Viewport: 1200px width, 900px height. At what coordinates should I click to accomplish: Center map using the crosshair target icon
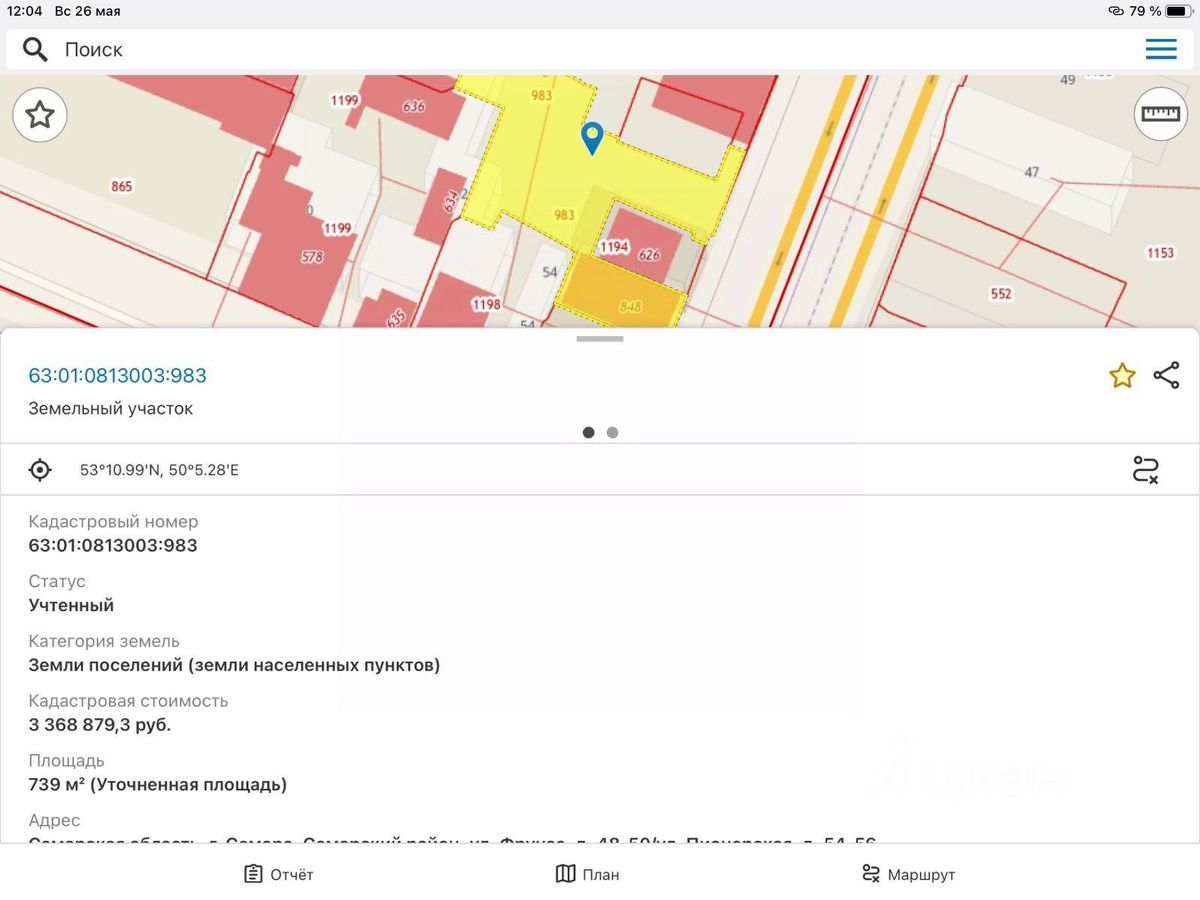[40, 469]
